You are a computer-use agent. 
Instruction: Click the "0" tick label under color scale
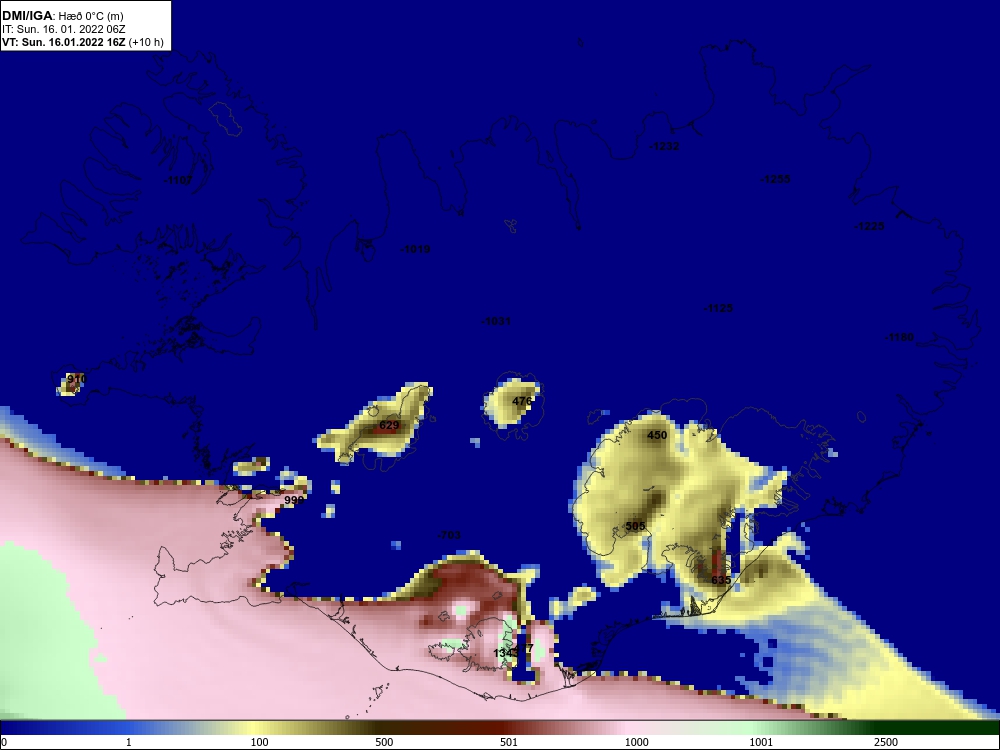pyautogui.click(x=3, y=743)
